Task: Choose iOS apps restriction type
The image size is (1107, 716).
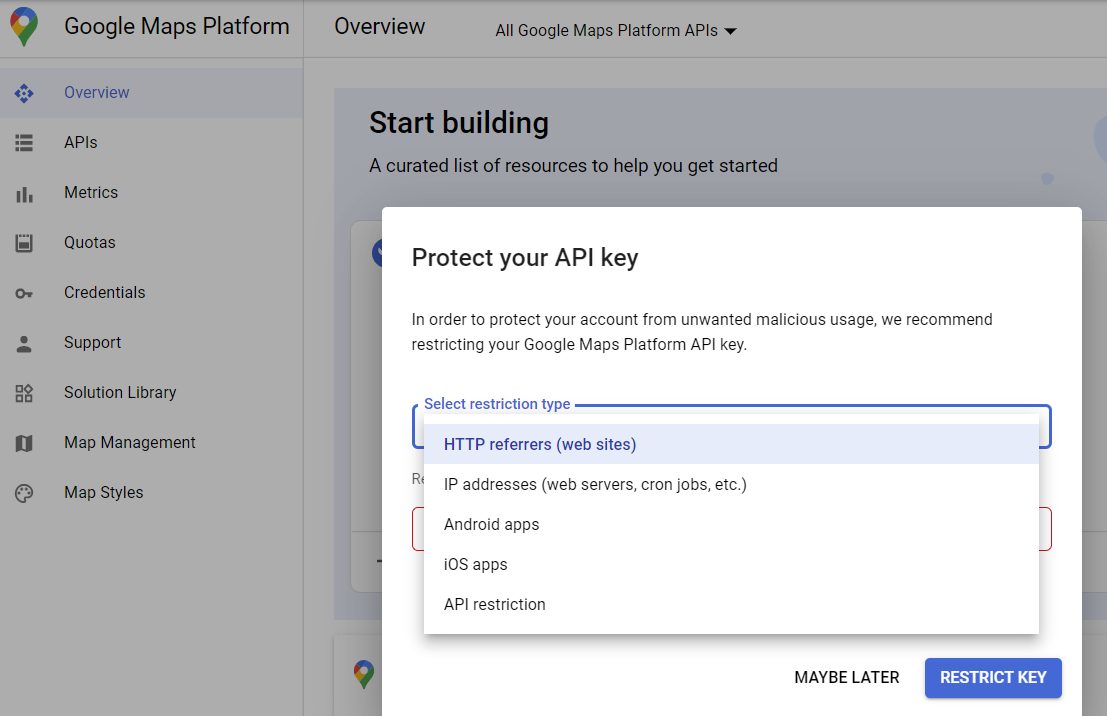Action: [731, 565]
